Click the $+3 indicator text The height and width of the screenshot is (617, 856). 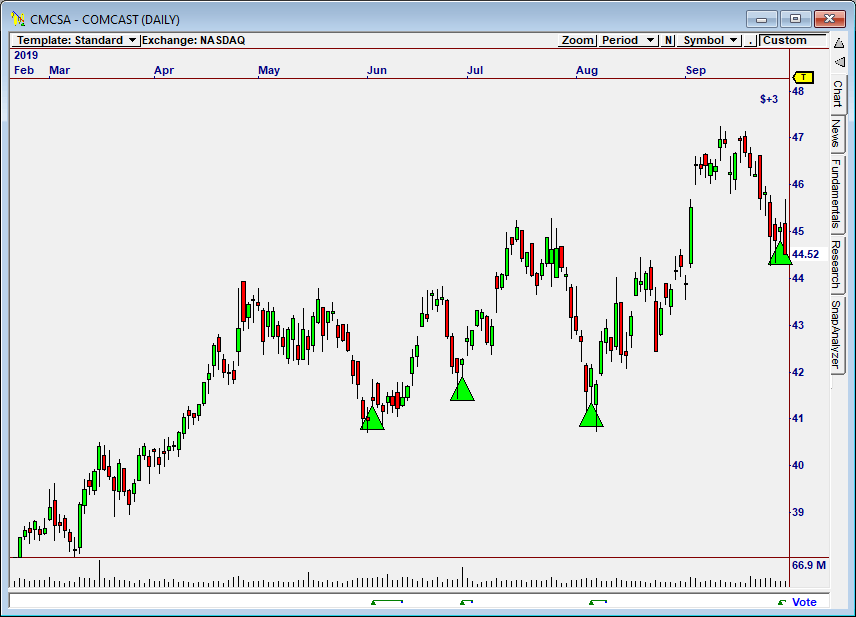[769, 99]
